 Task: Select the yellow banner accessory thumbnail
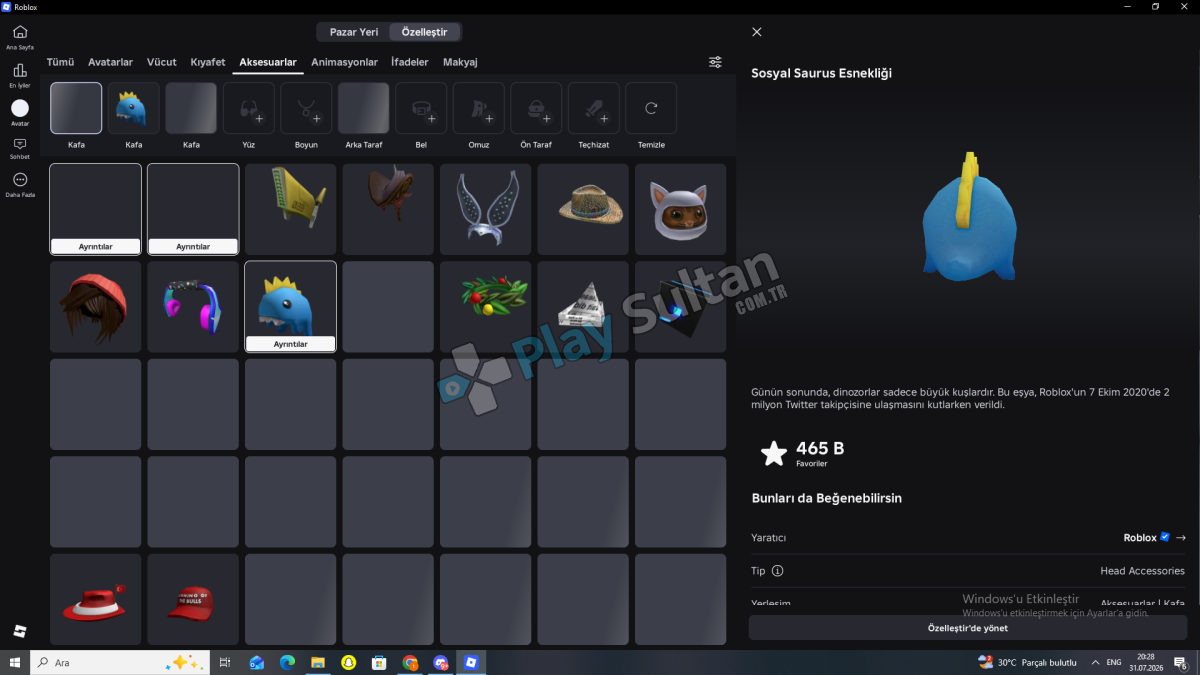(x=291, y=209)
